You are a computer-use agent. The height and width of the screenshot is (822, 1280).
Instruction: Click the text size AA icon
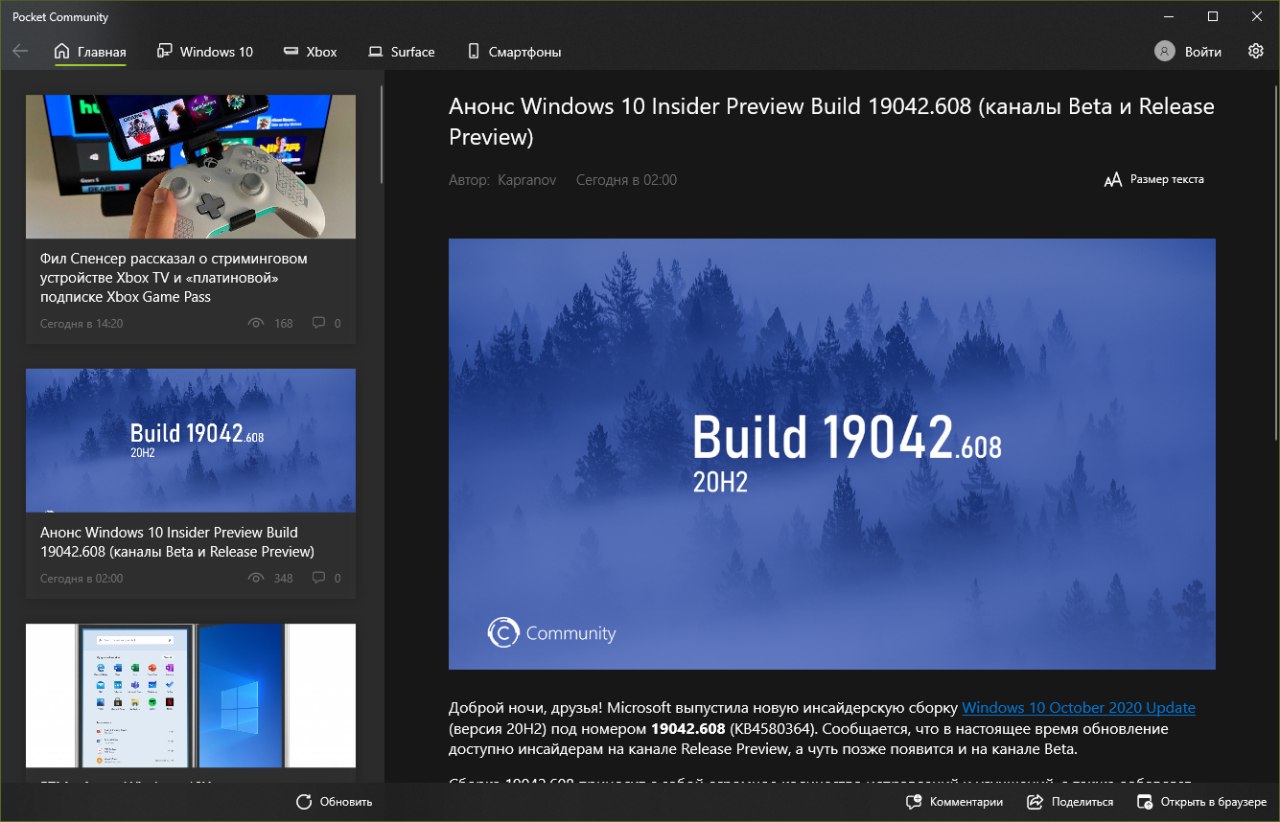pos(1113,180)
